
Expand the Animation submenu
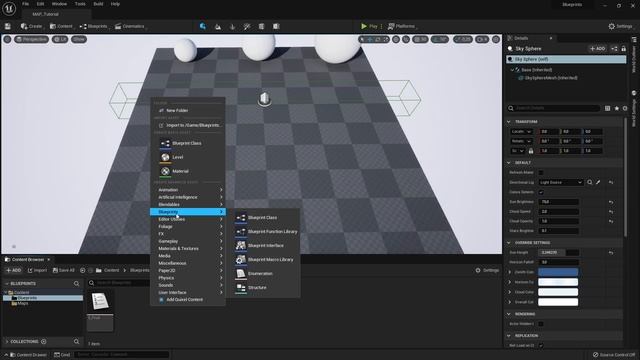click(x=188, y=190)
